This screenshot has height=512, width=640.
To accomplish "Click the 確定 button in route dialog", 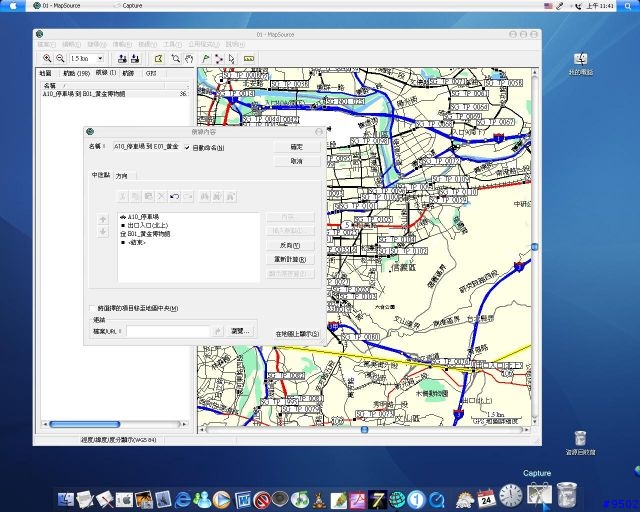I will 297,147.
